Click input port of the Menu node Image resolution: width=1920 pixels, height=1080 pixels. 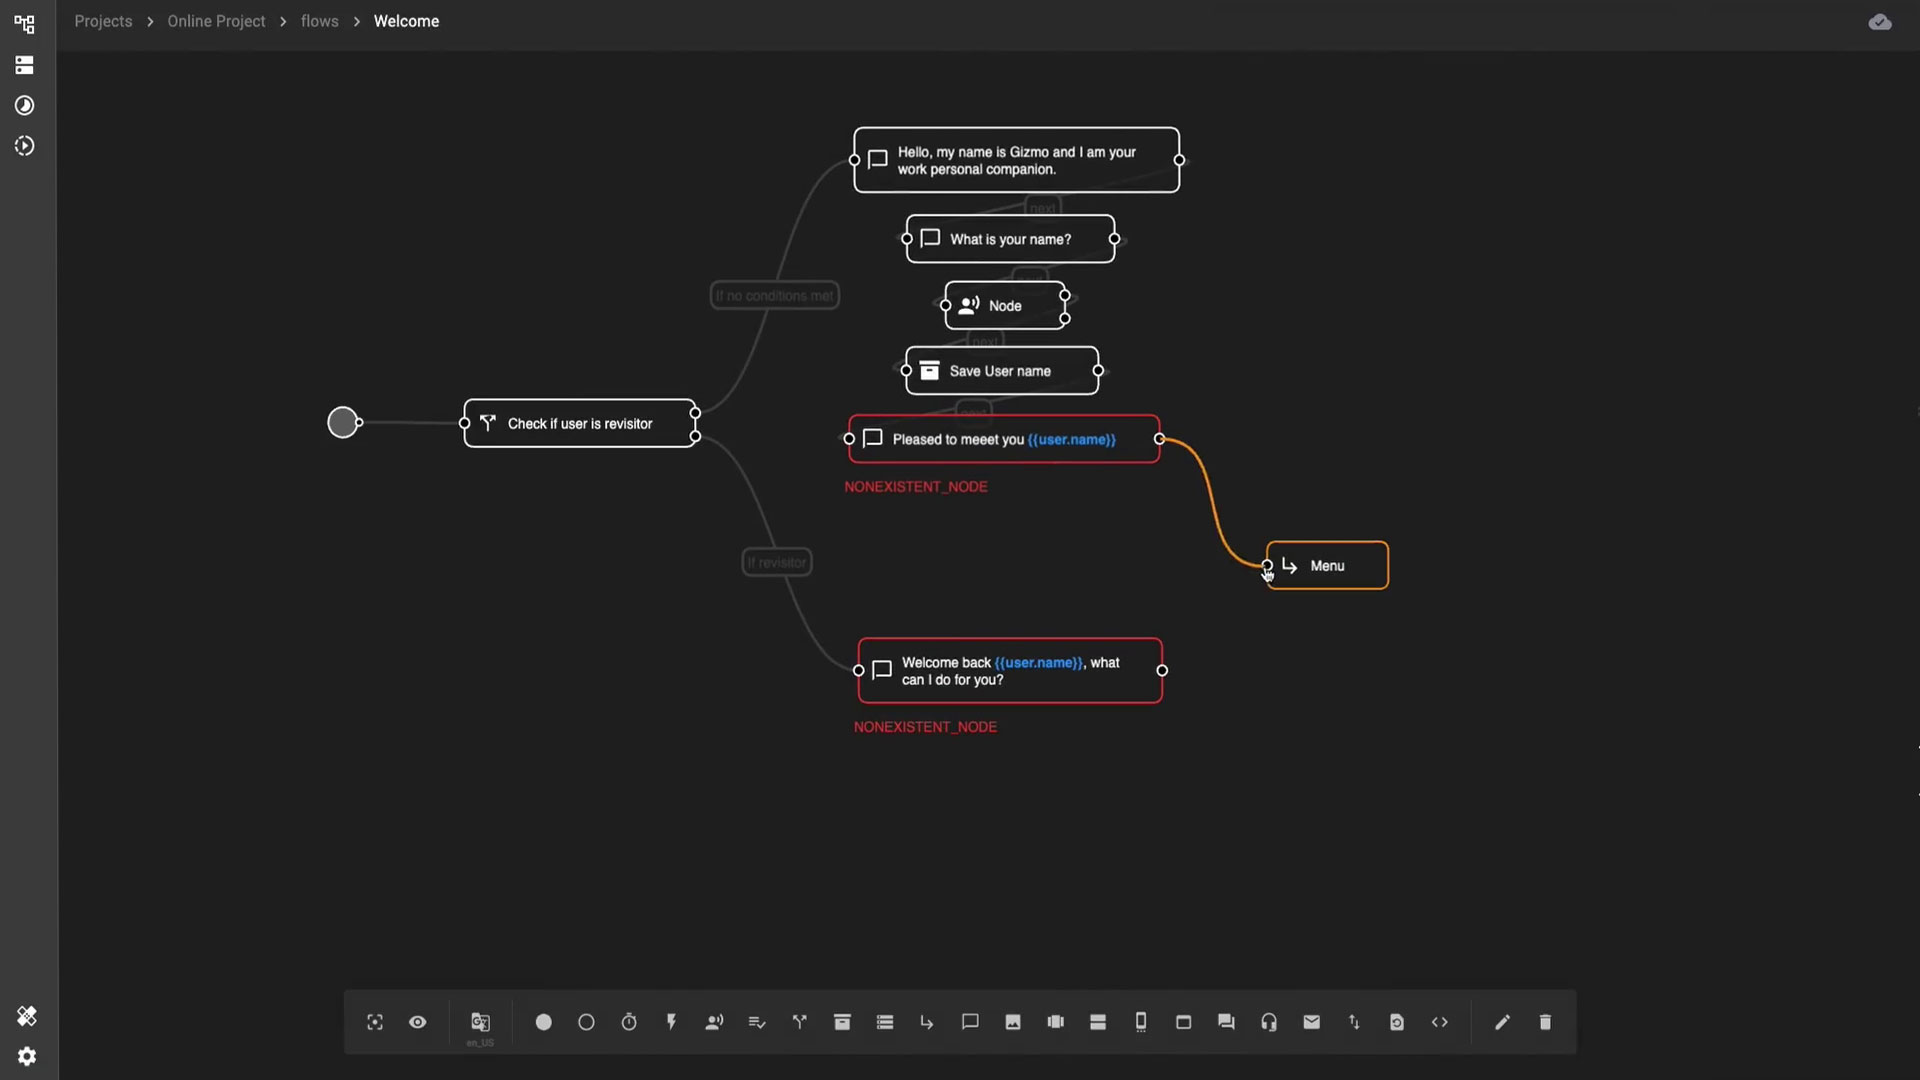1267,565
